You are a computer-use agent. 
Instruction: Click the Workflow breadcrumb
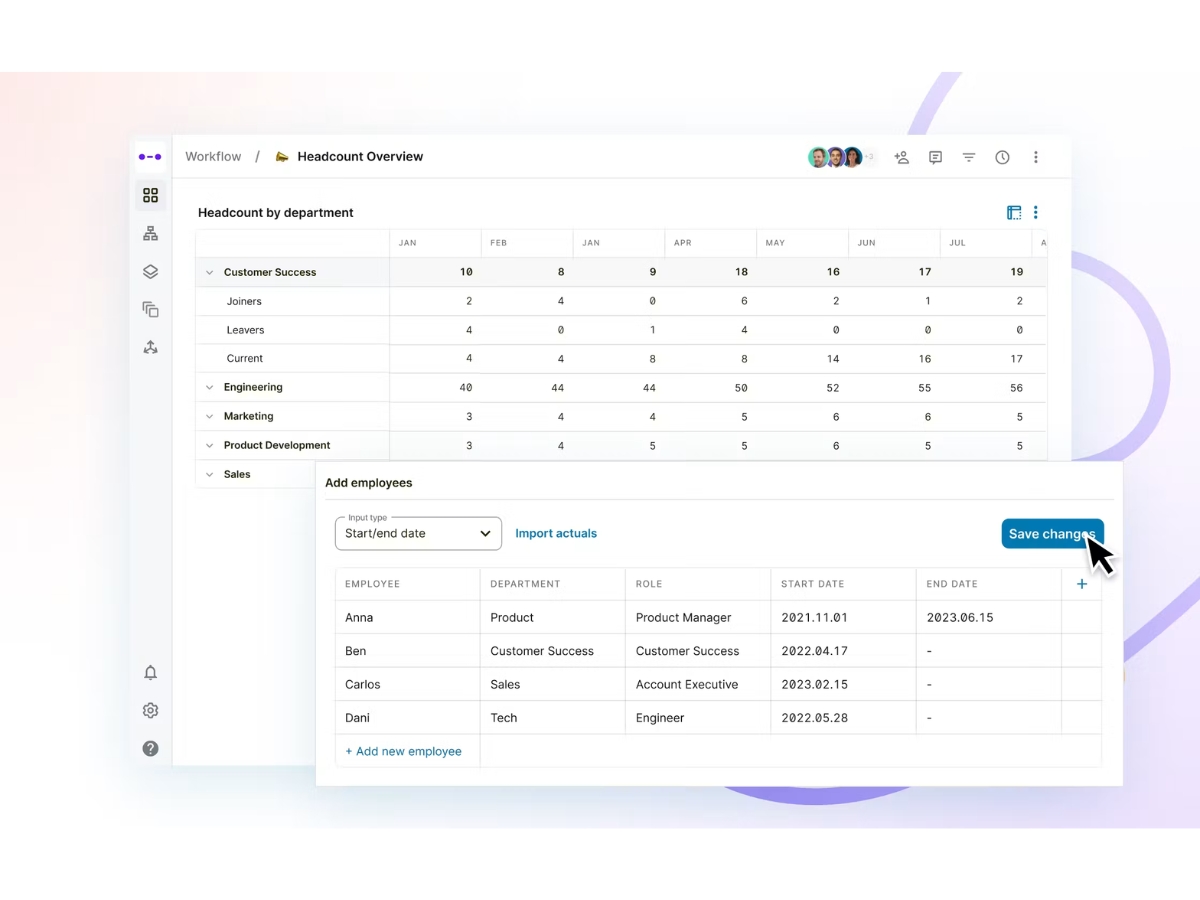213,157
